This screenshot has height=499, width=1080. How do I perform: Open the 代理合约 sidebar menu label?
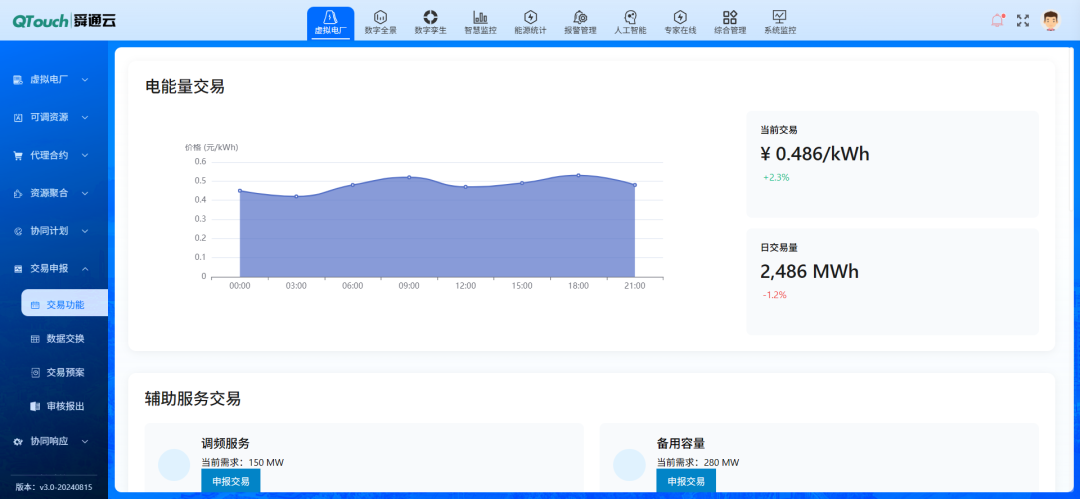point(49,156)
